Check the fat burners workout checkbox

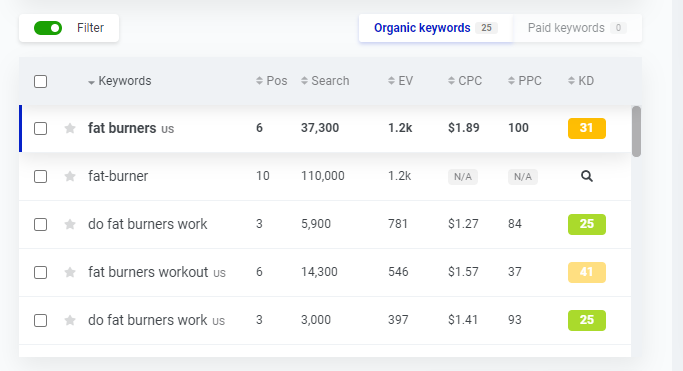tap(41, 272)
